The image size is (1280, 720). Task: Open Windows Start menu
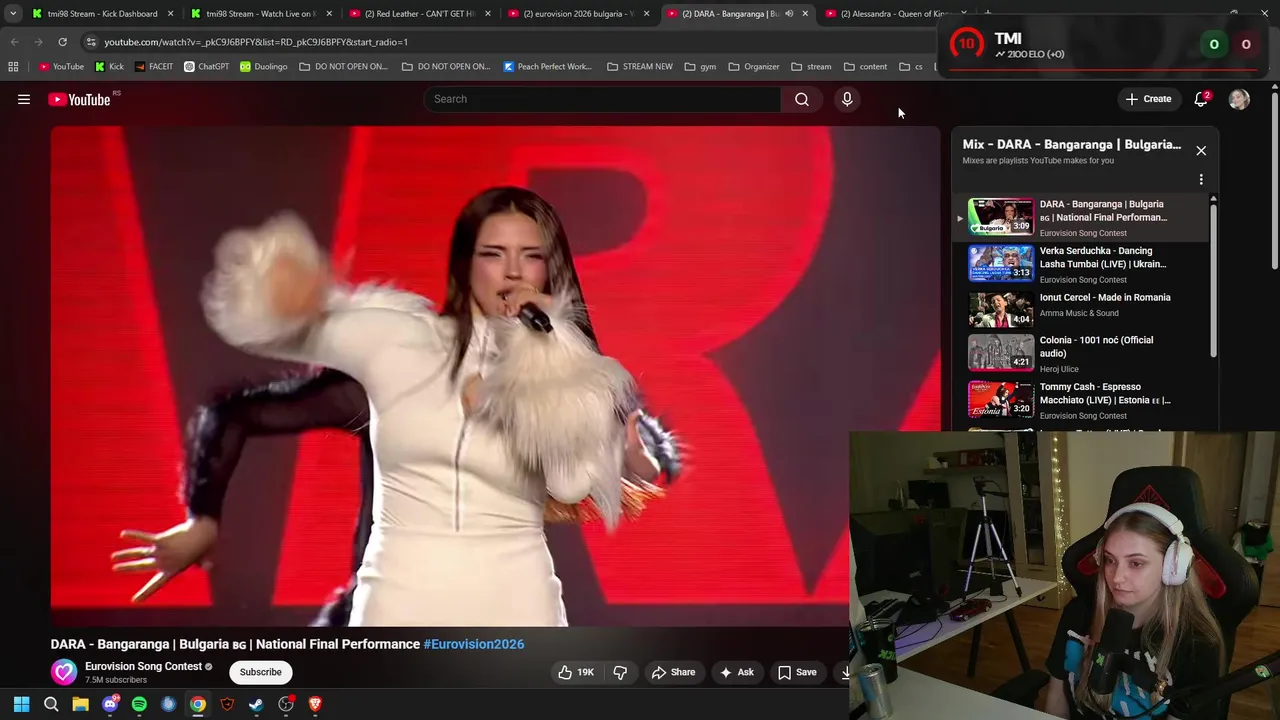pyautogui.click(x=21, y=704)
